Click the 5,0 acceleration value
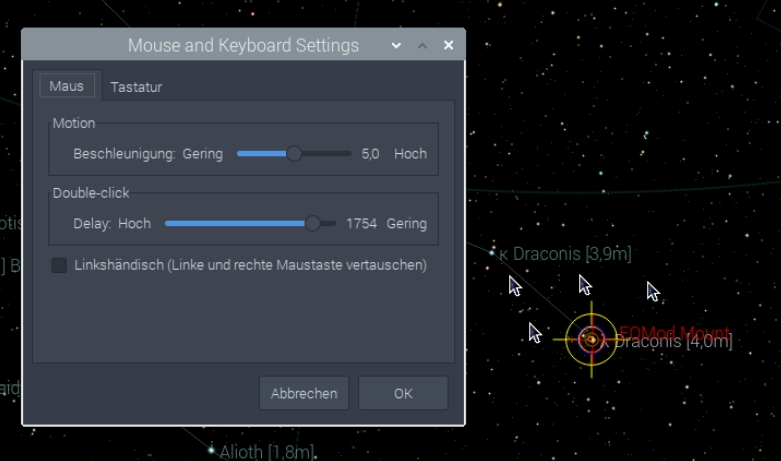This screenshot has width=781, height=461. 370,154
